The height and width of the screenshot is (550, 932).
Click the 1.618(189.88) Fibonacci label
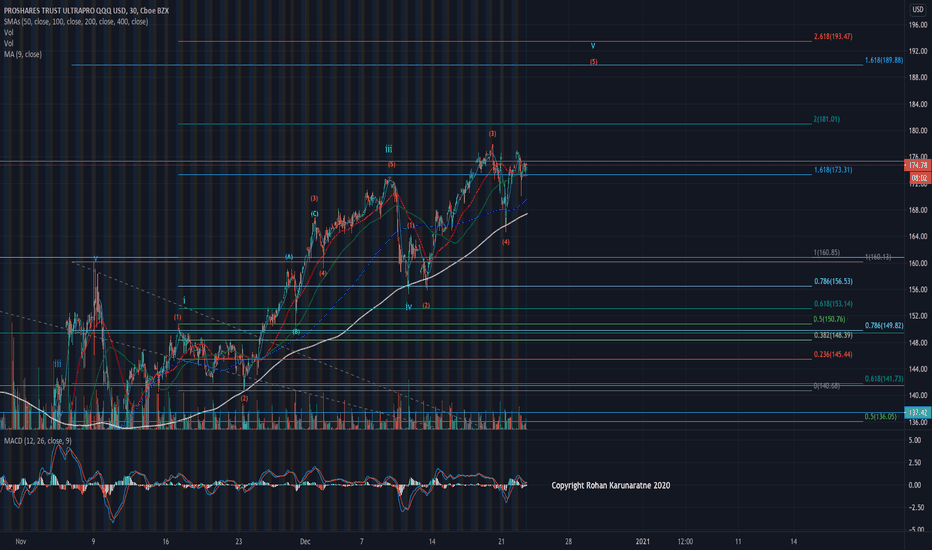pos(884,60)
